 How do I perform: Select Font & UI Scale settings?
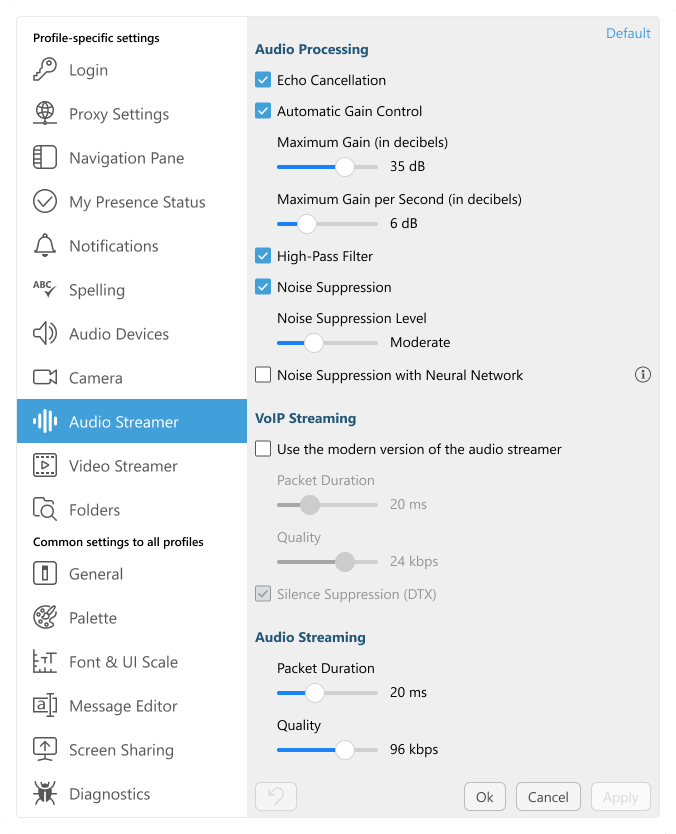click(45, 662)
